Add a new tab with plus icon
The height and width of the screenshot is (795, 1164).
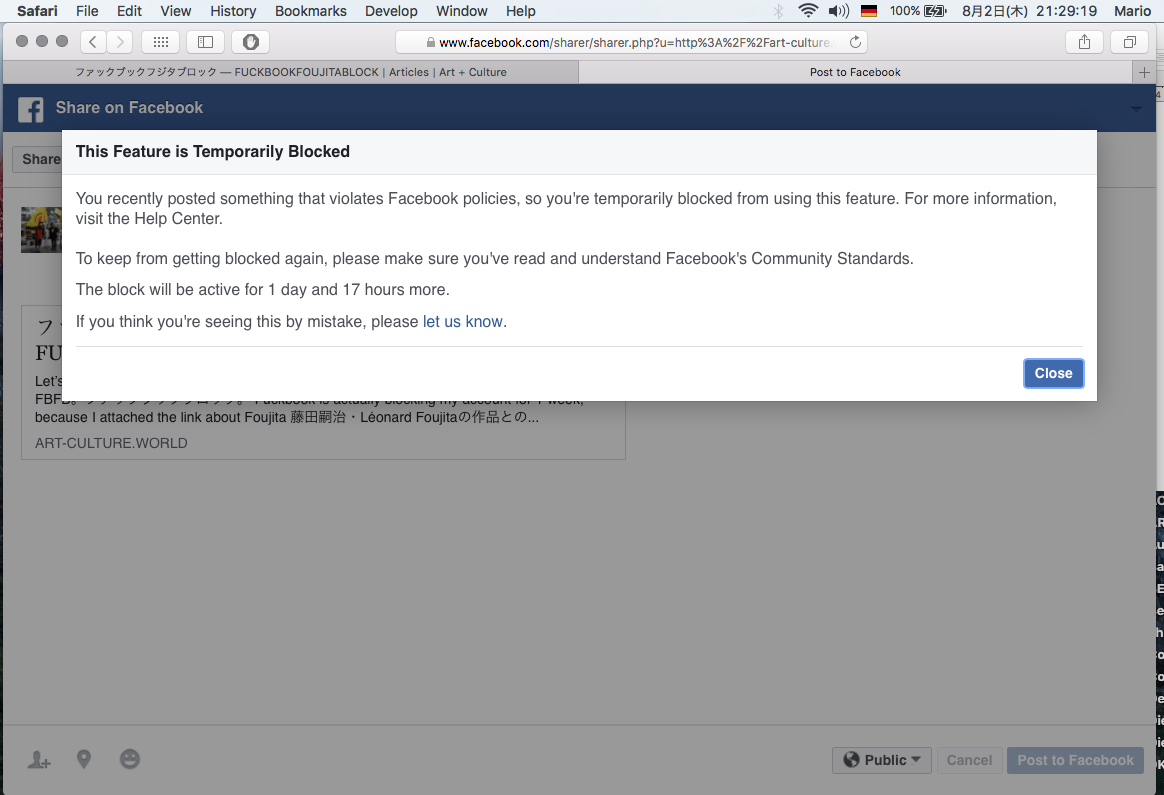point(1144,72)
